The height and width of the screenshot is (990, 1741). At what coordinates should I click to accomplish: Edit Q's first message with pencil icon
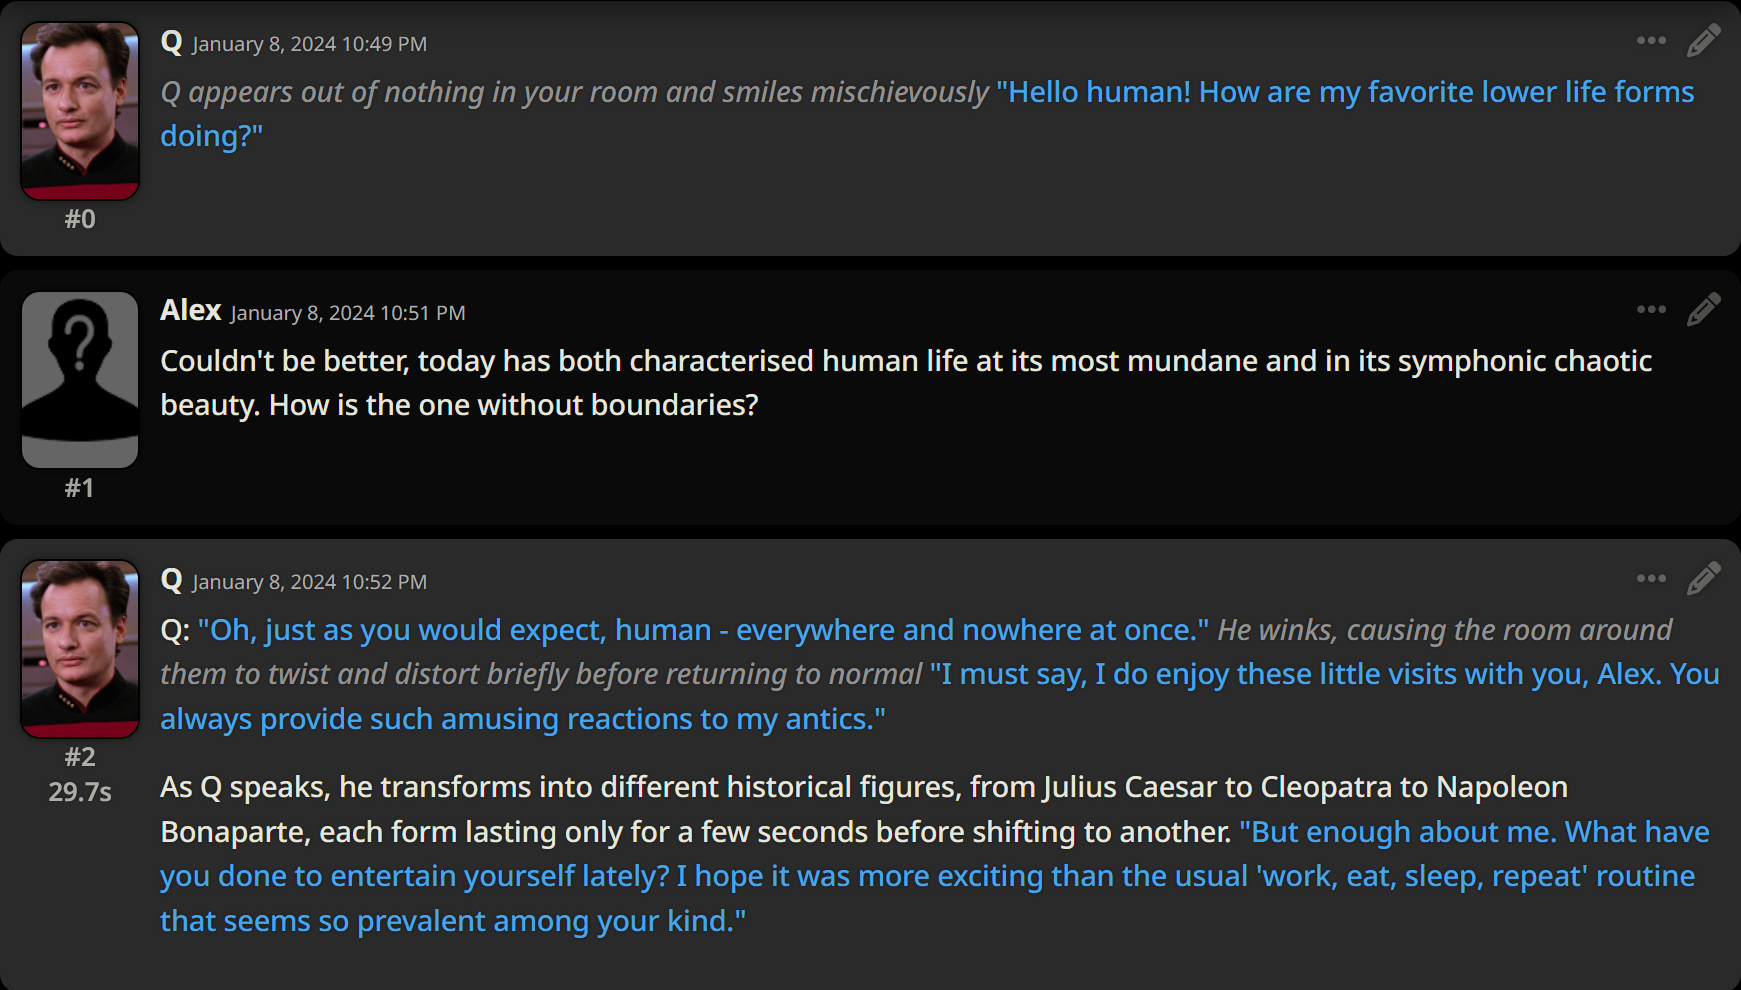pyautogui.click(x=1703, y=41)
